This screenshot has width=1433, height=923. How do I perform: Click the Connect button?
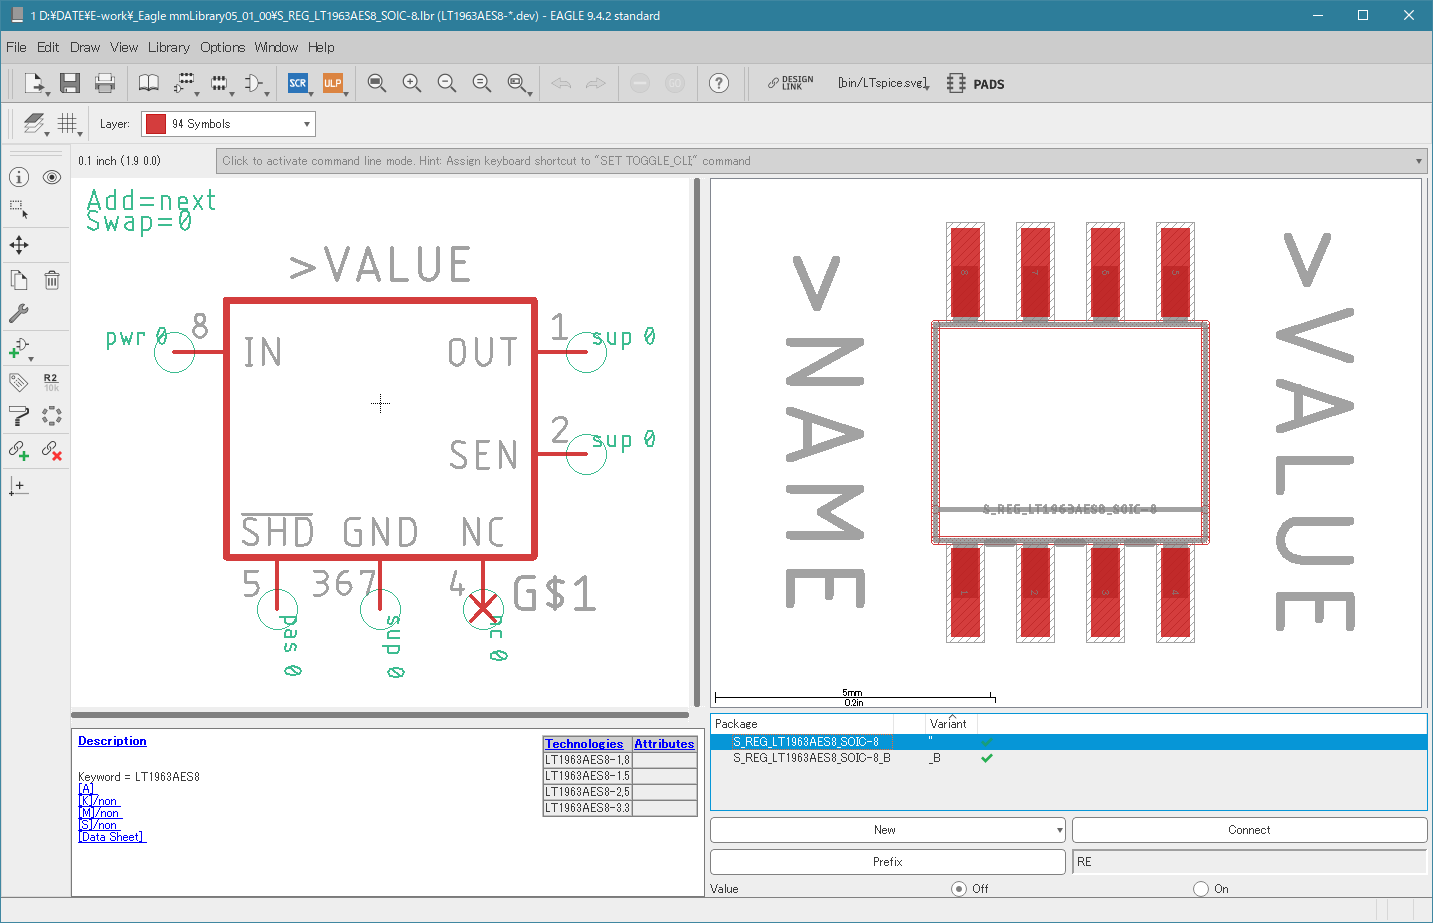pyautogui.click(x=1249, y=830)
